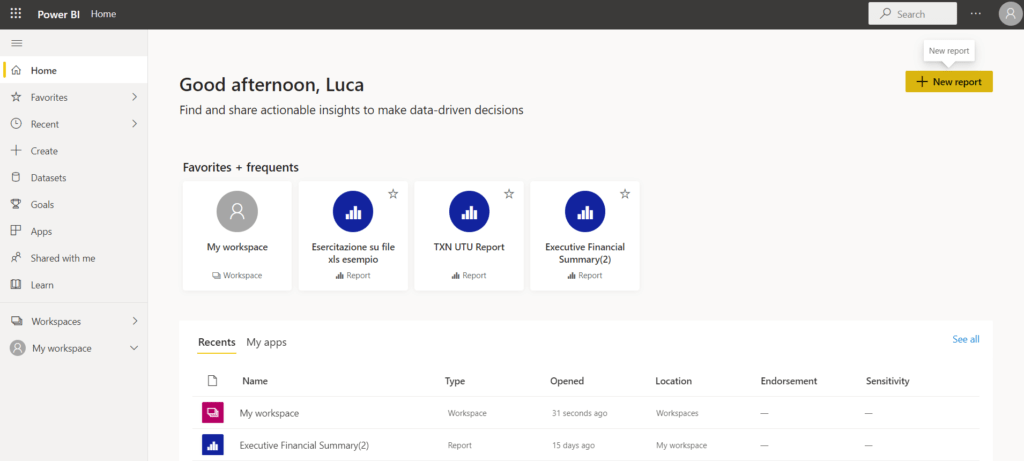This screenshot has width=1024, height=461.
Task: Click the magnifier icon in Search box
Action: point(886,14)
